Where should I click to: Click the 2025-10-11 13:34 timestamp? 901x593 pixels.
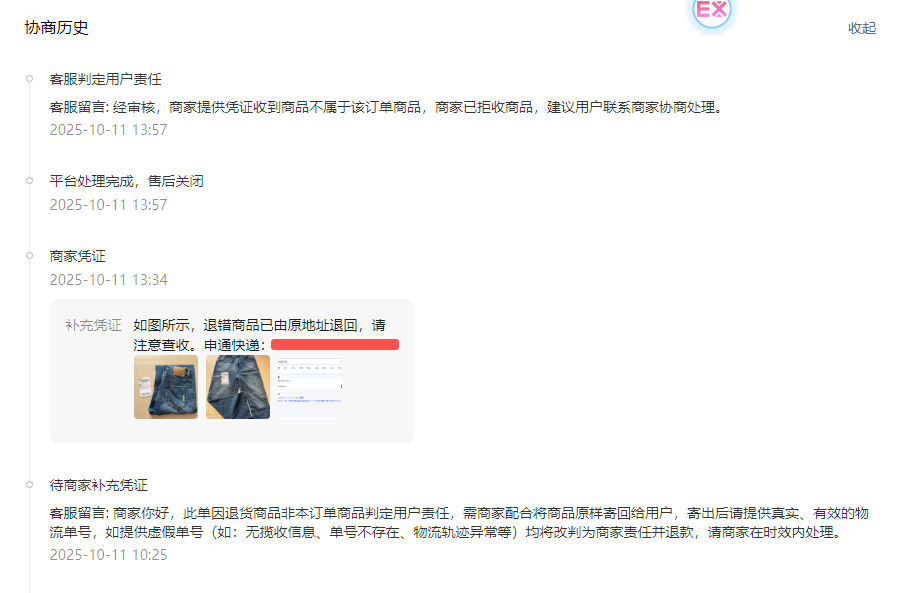[109, 280]
